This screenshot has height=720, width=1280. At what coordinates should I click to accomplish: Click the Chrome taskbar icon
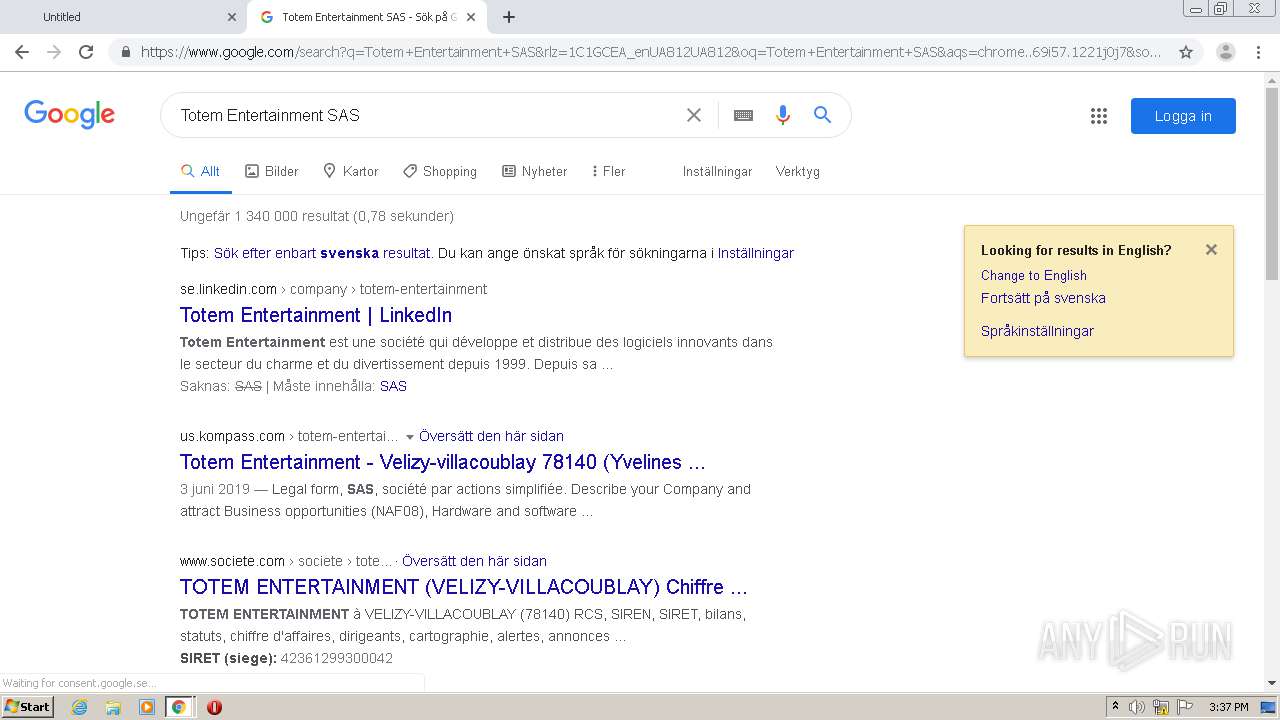[179, 707]
